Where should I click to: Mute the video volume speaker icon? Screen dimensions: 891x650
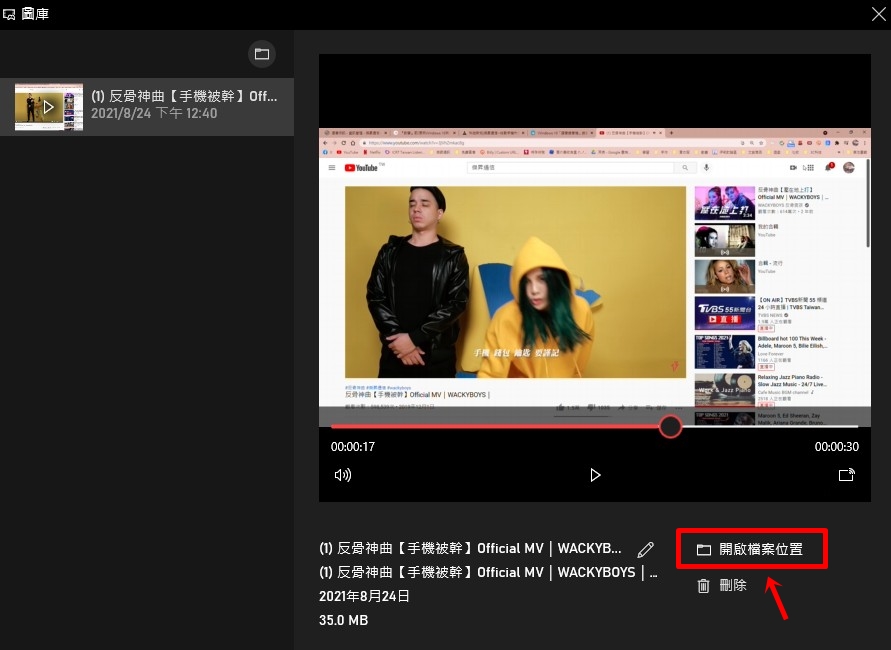coord(343,475)
